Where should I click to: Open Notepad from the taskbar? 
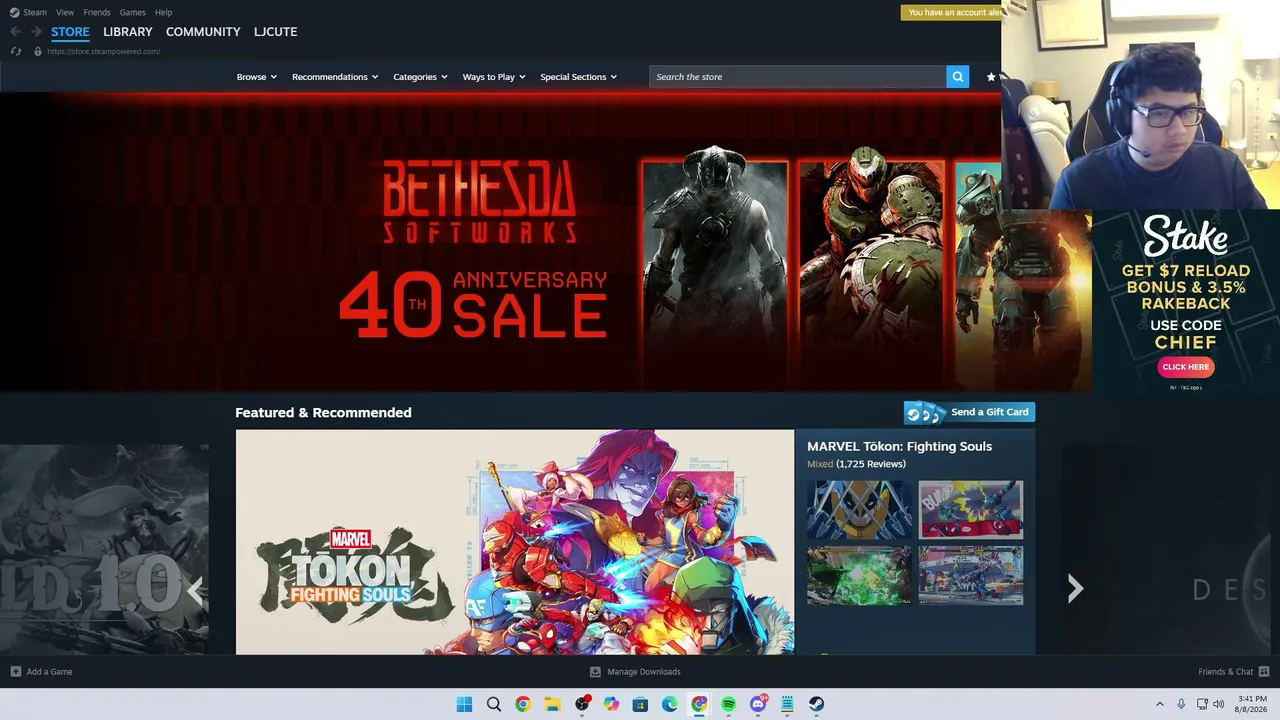pos(787,704)
